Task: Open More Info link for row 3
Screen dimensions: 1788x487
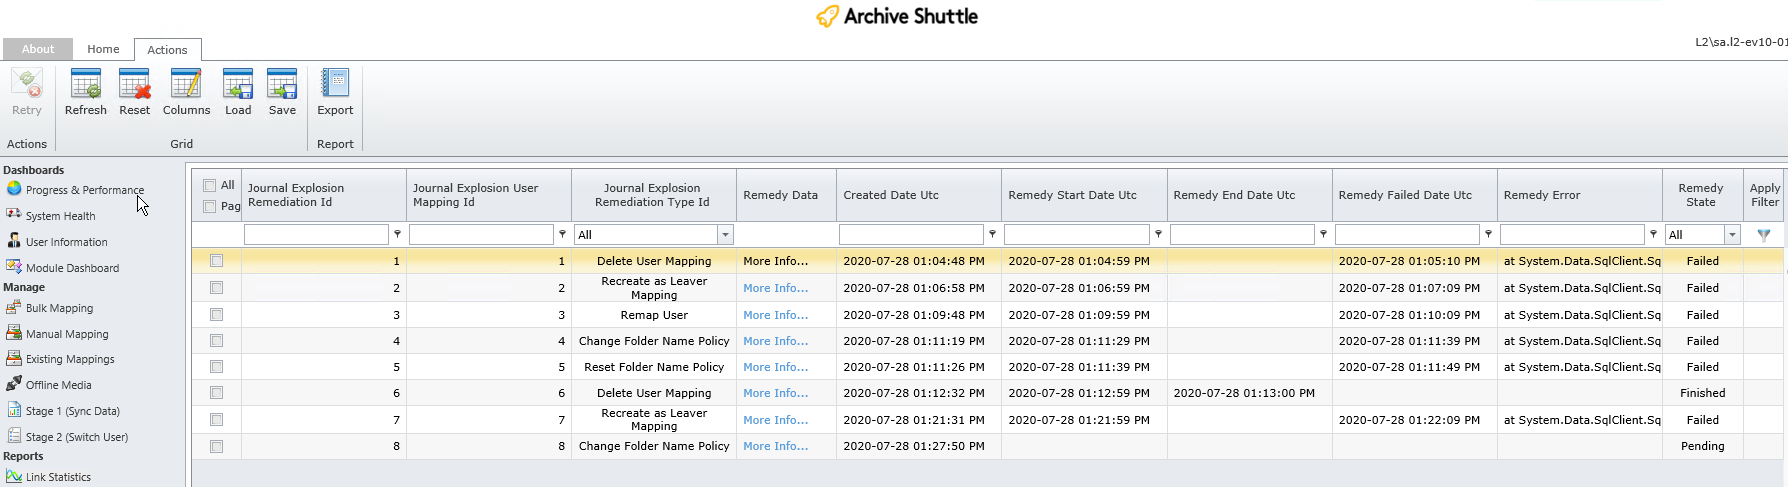Action: [x=775, y=315]
